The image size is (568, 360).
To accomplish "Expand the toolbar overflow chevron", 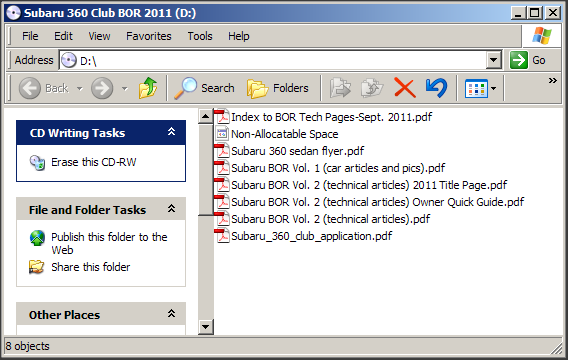I will 552,80.
